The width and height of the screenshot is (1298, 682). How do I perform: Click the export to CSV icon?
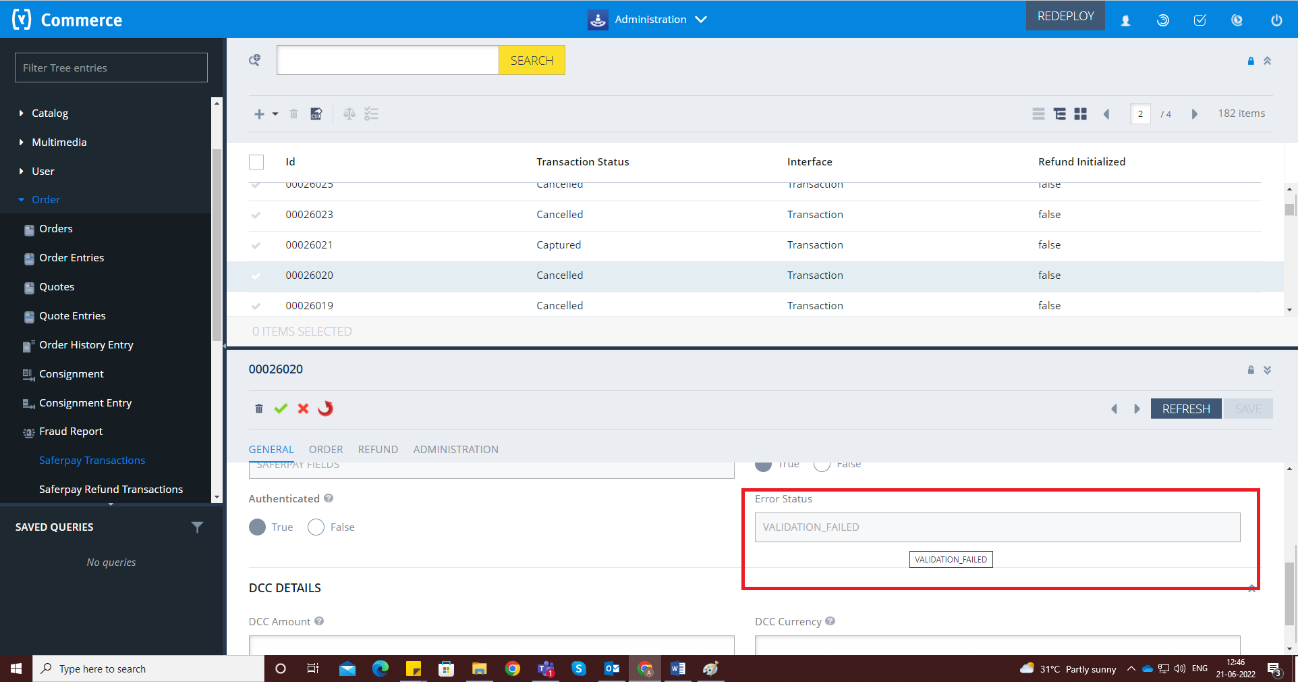[x=316, y=114]
